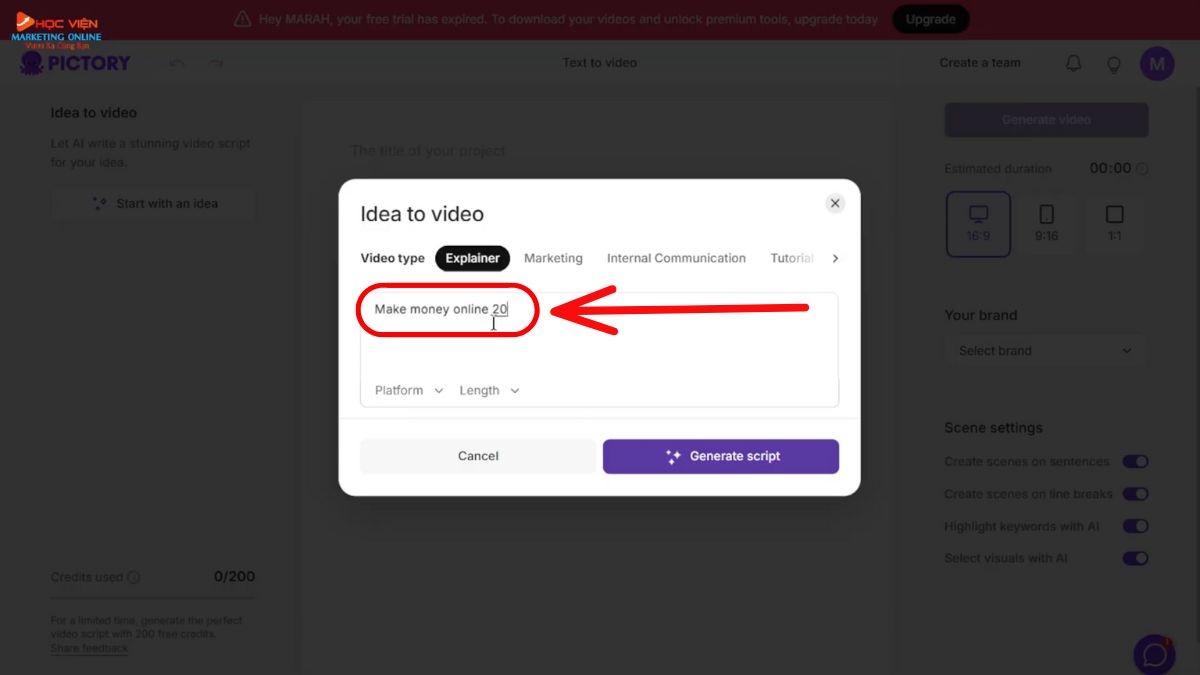1200x675 pixels.
Task: Open the M user profile avatar
Action: click(1157, 64)
